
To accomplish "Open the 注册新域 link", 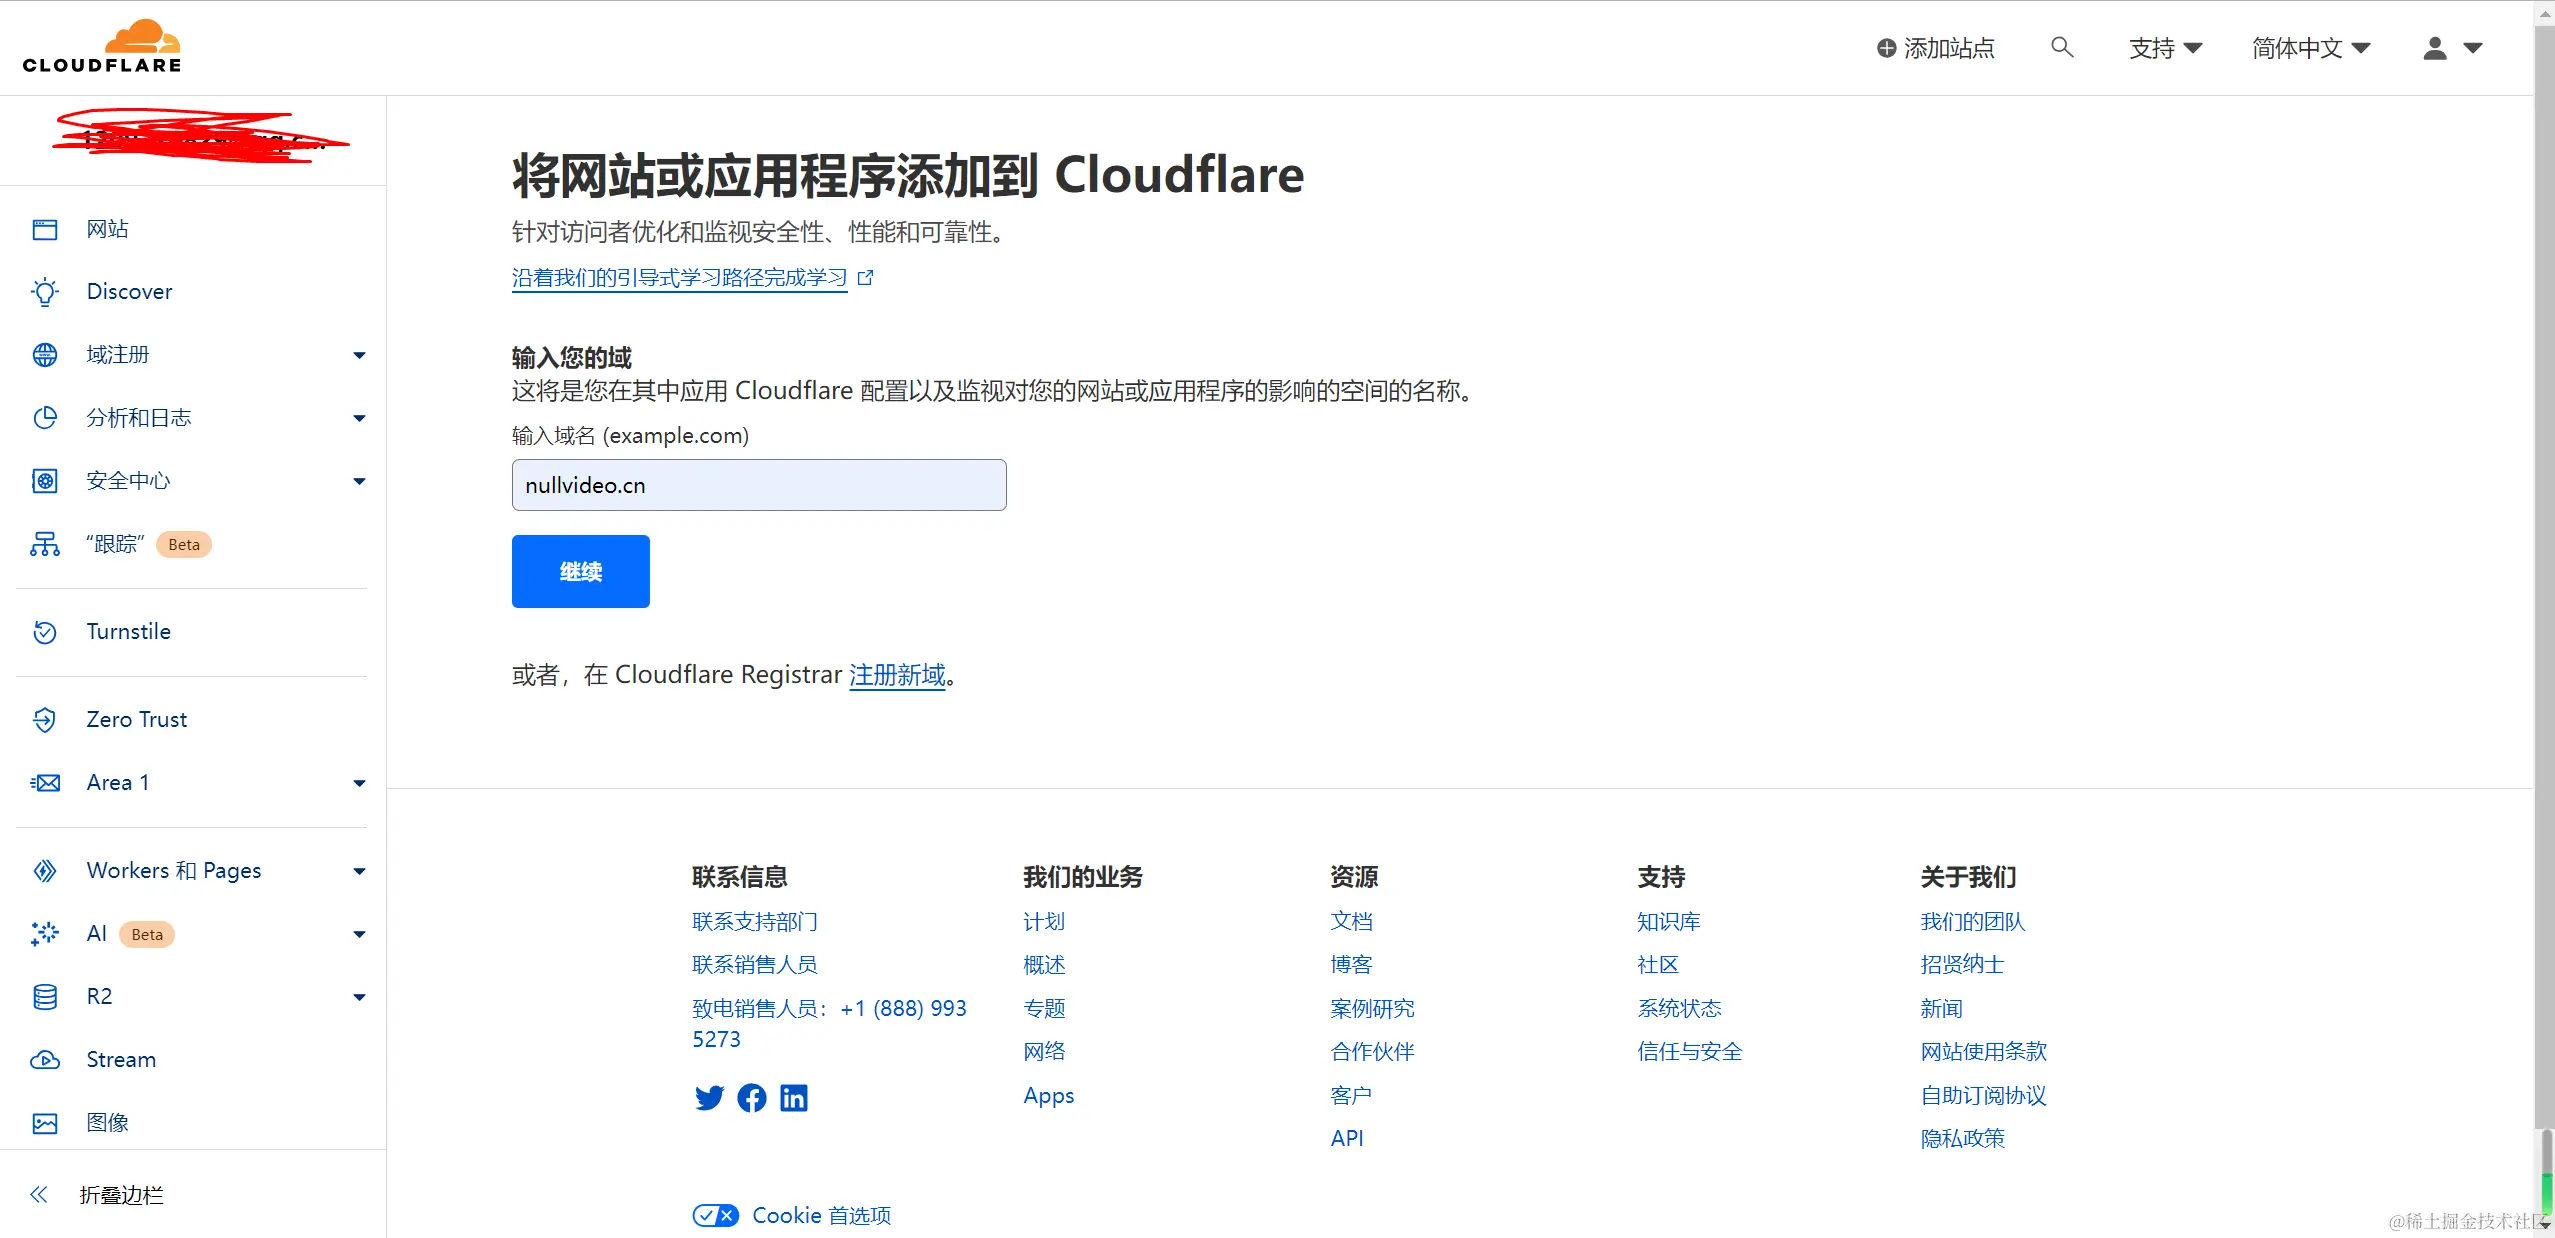I will pos(896,675).
